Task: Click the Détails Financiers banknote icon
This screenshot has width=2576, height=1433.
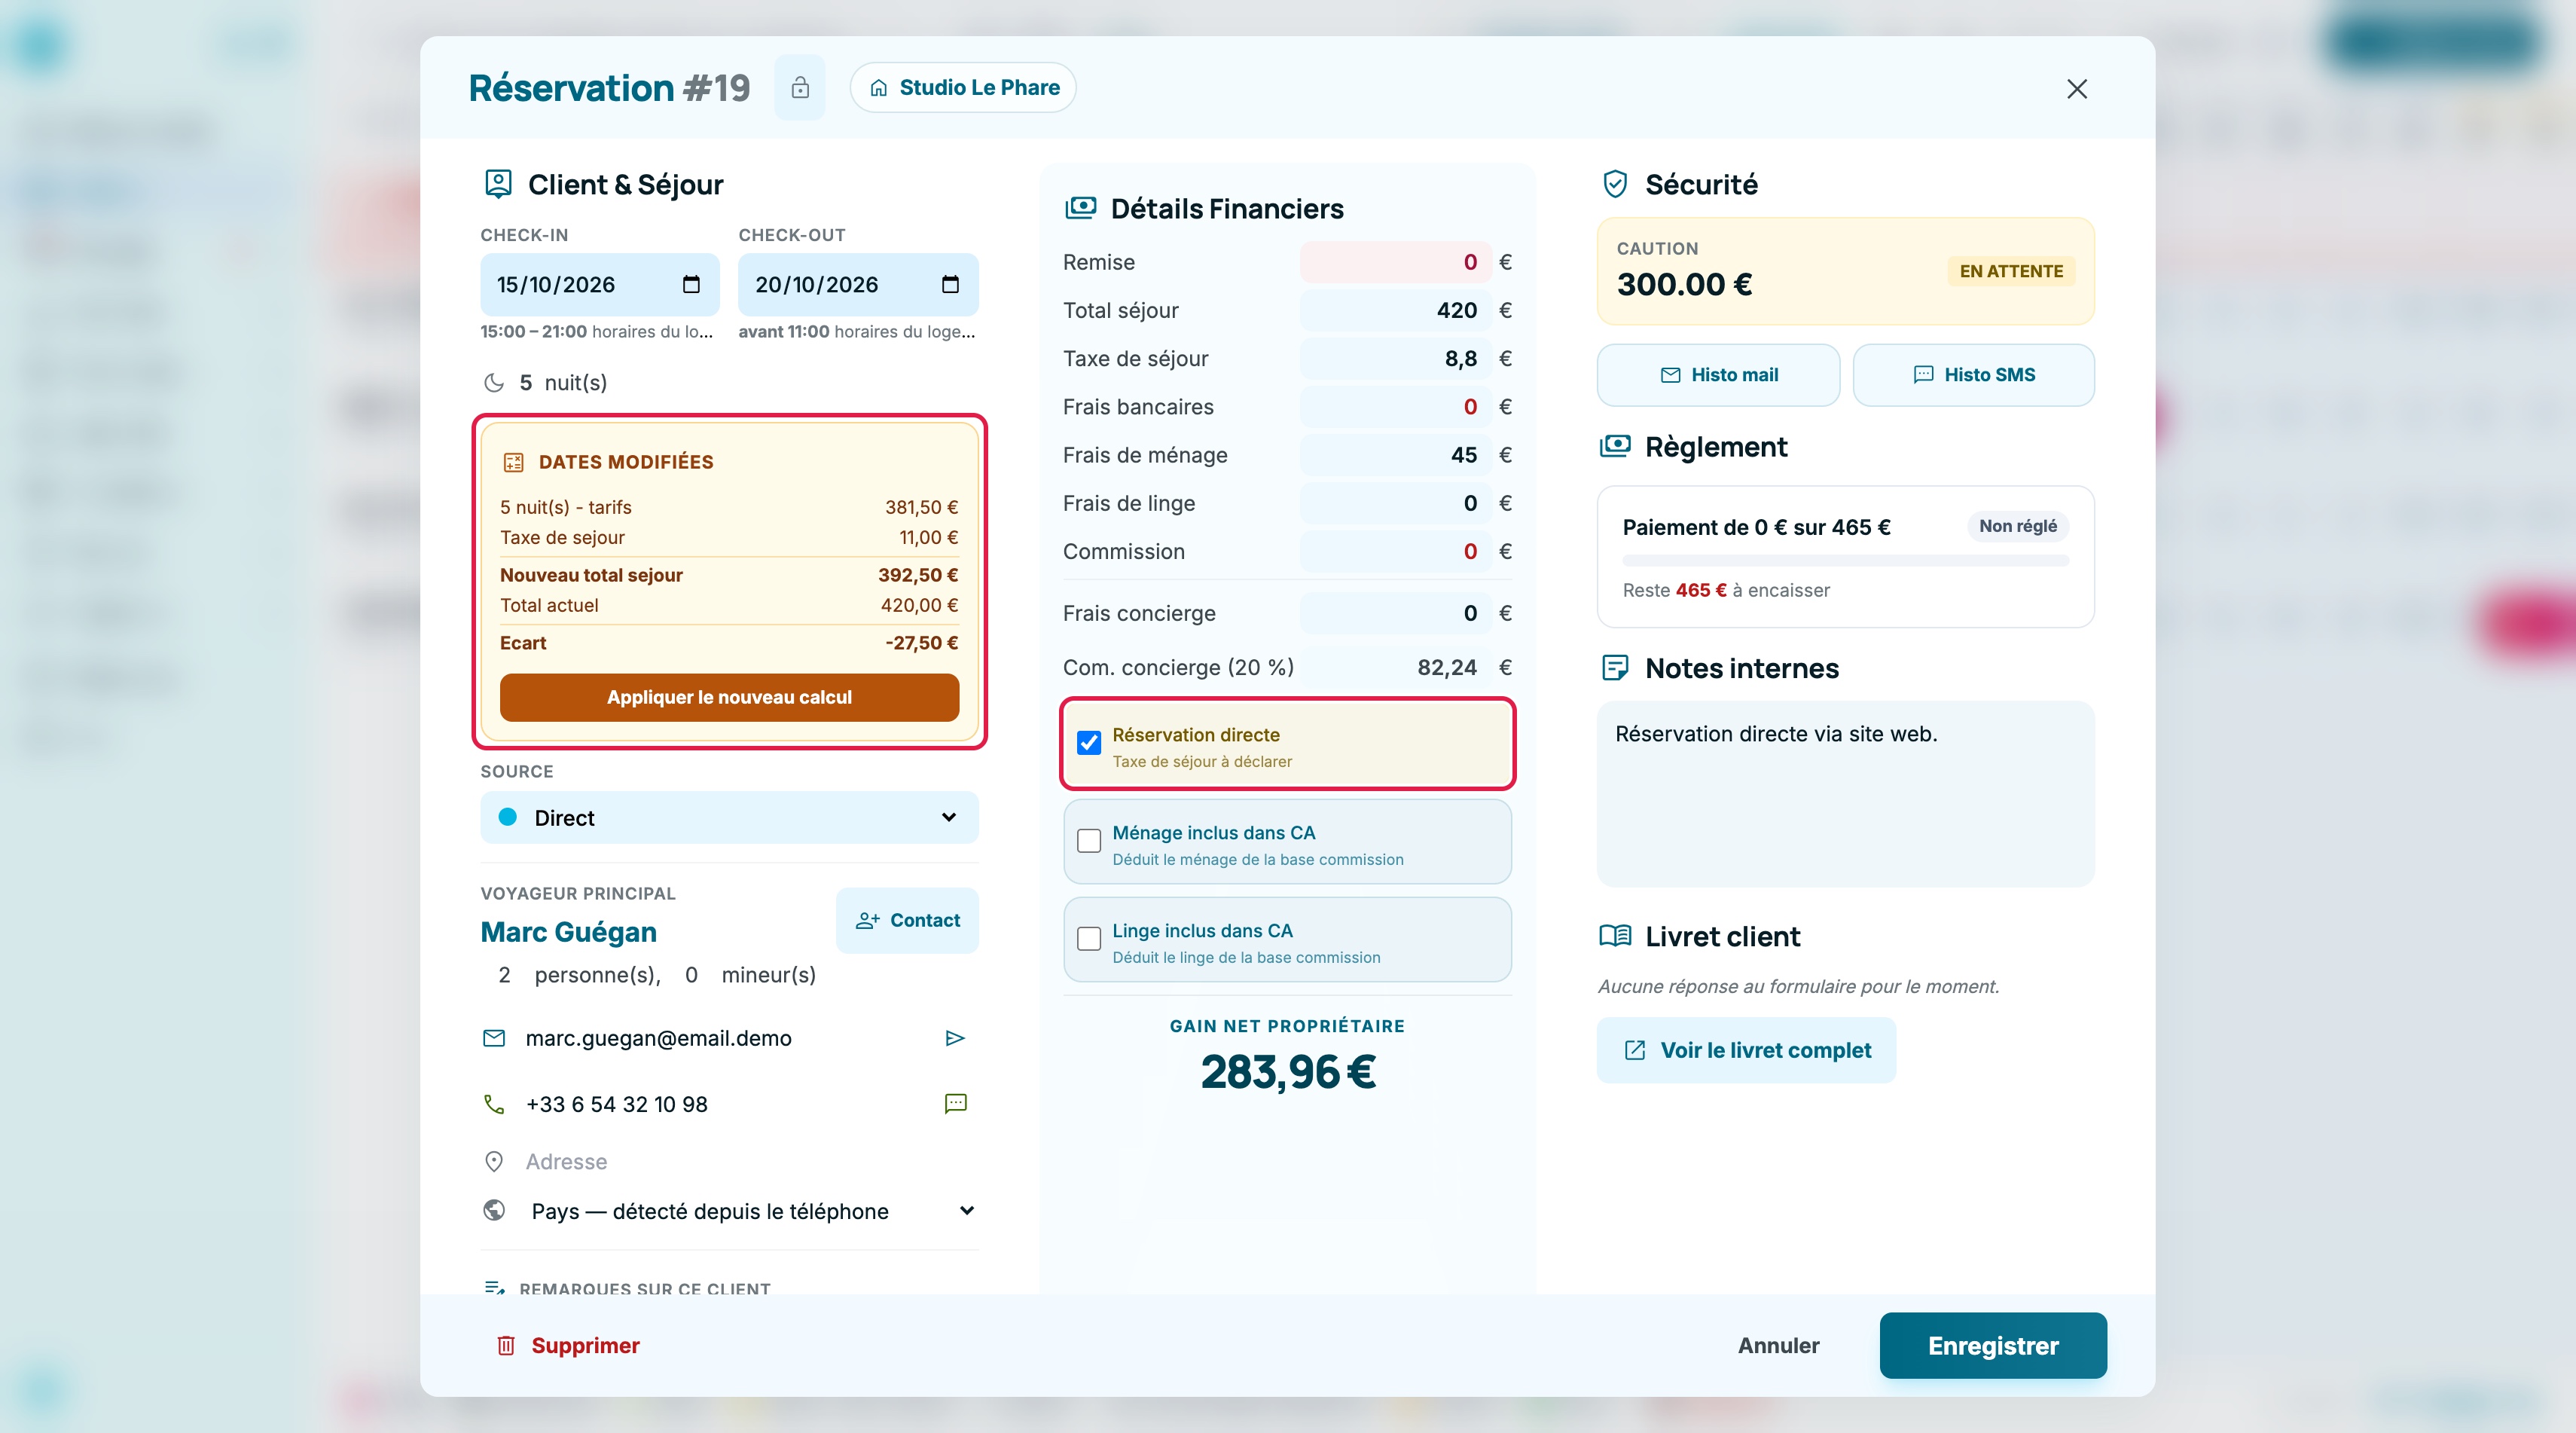Action: 1080,208
